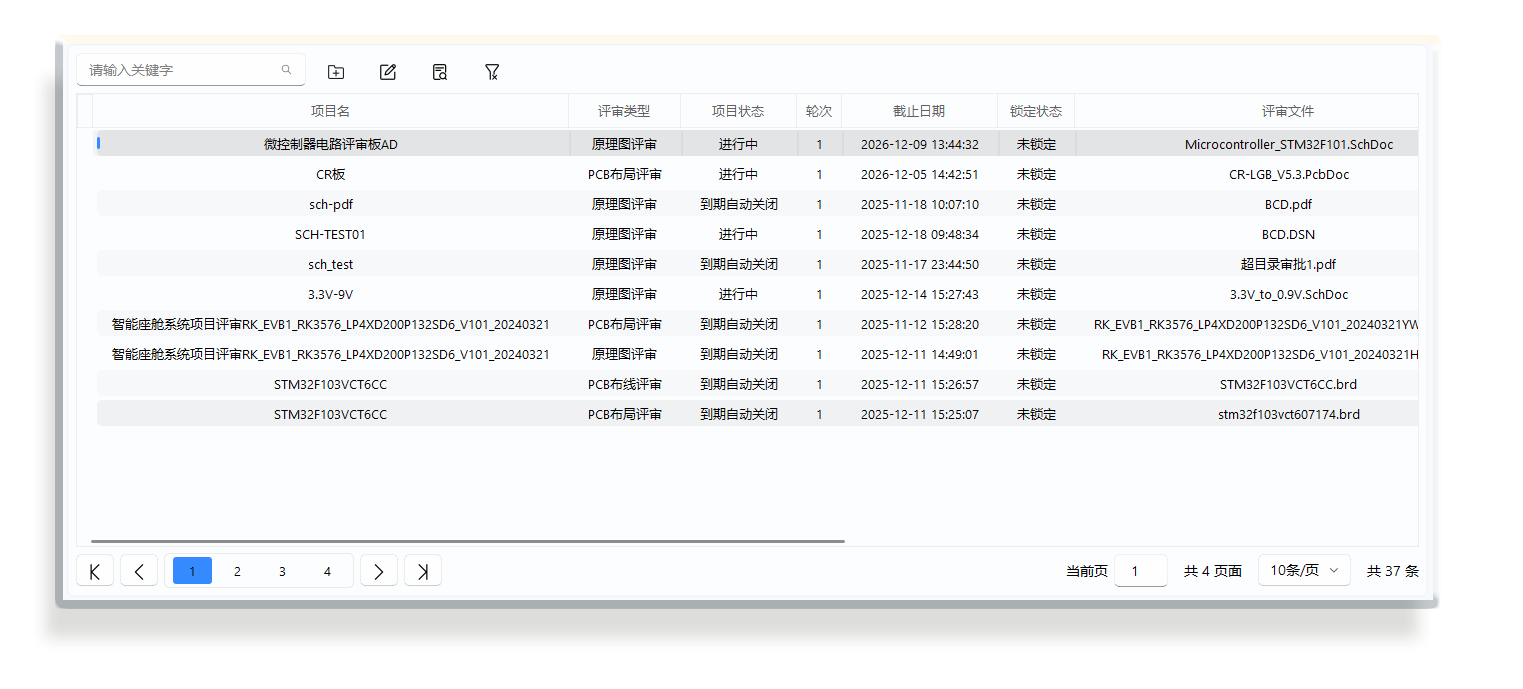Select the SCH-TEST01 project row
1523x689 pixels.
click(x=330, y=234)
